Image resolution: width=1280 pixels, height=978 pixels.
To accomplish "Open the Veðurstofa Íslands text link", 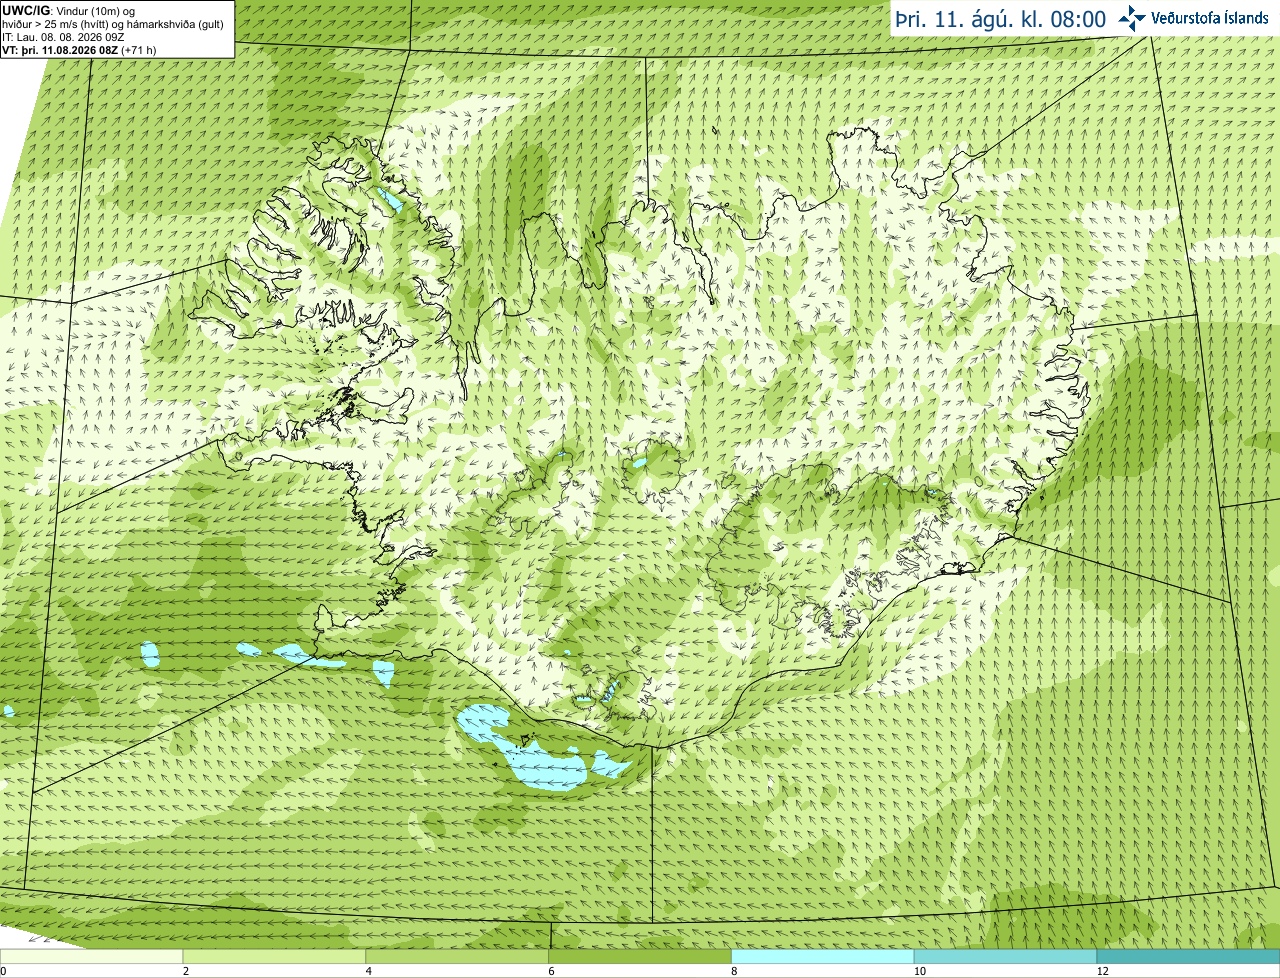I will point(1210,18).
